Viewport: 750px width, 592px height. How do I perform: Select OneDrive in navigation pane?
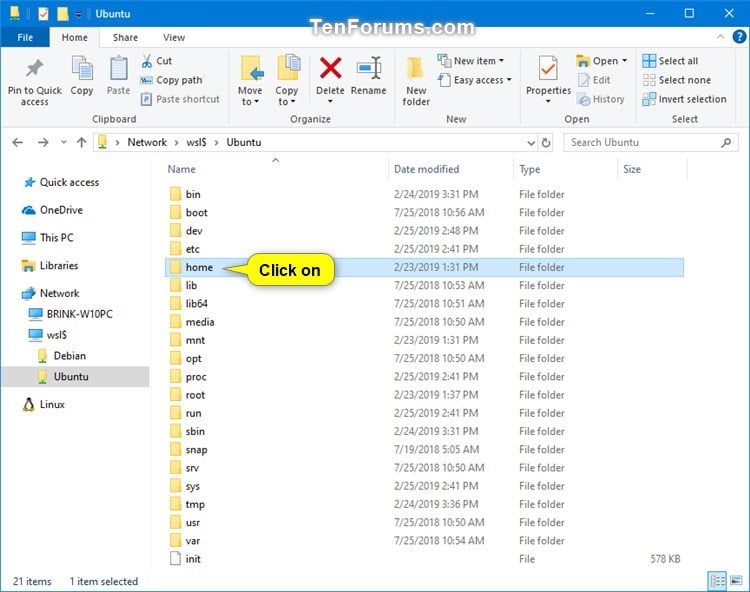pos(53,210)
